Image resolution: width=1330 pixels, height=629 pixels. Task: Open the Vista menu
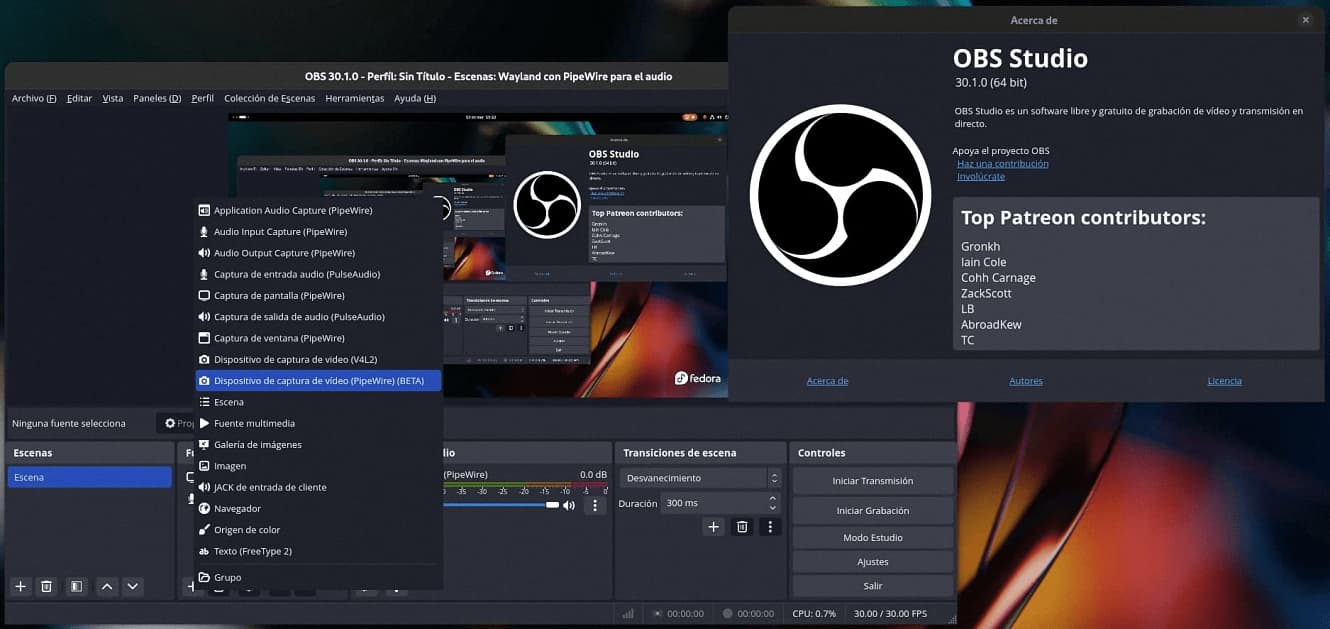click(113, 98)
